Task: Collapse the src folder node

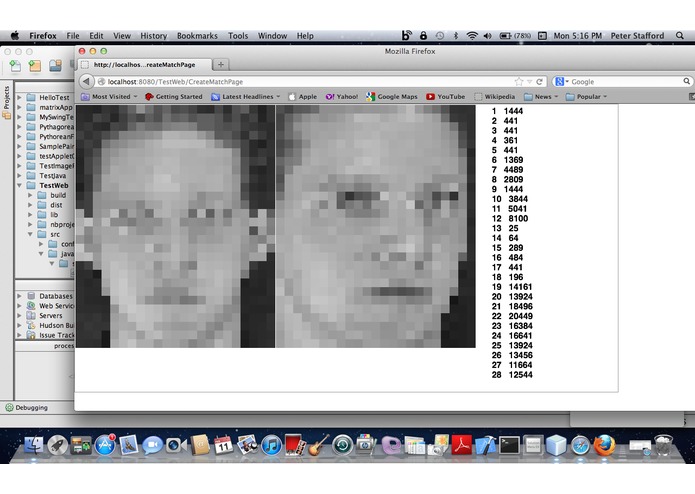Action: click(x=30, y=234)
